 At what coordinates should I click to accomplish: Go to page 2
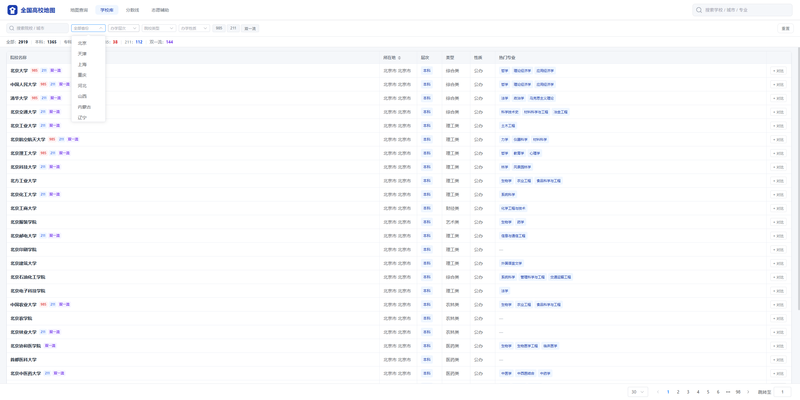pyautogui.click(x=678, y=392)
